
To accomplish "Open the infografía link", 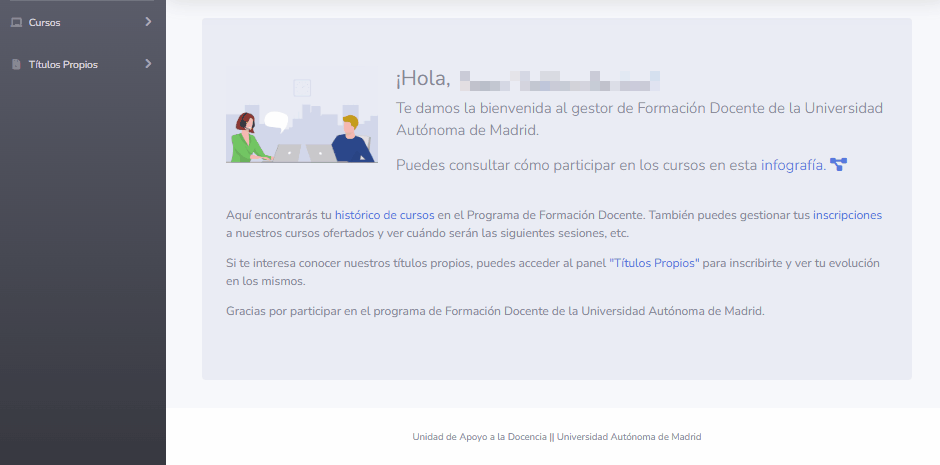I will tap(792, 165).
